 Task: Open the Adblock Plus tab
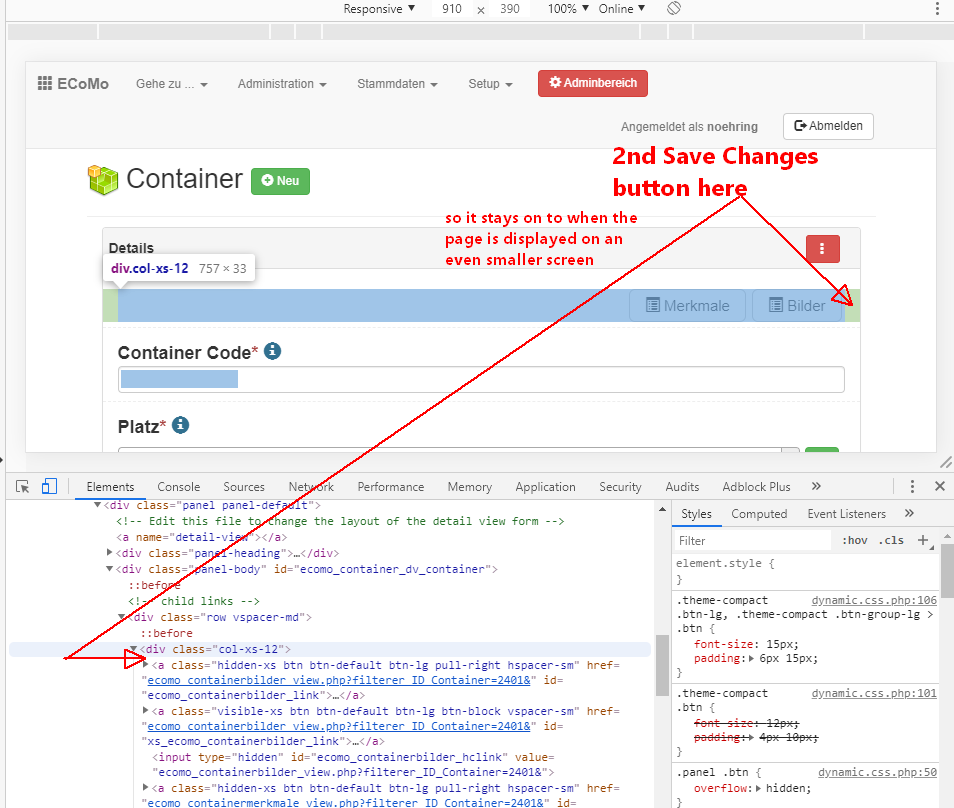756,487
